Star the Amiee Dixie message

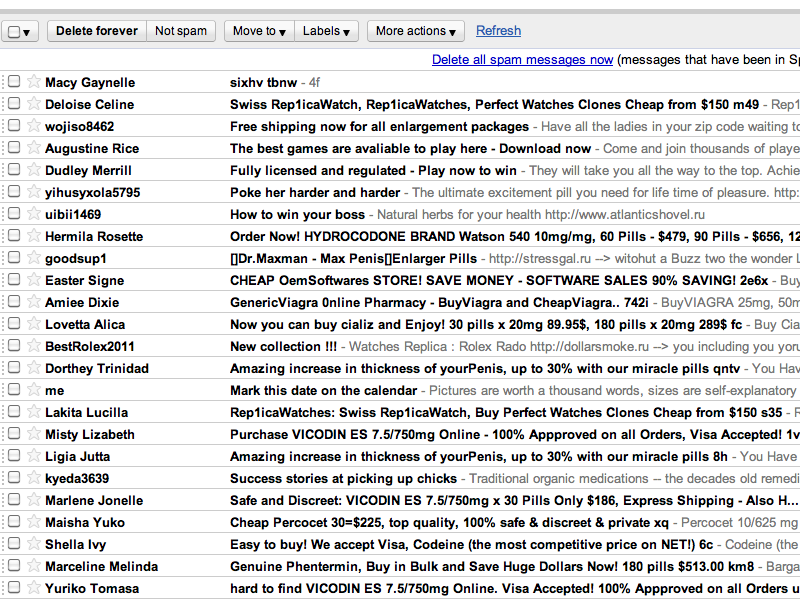[x=34, y=301]
